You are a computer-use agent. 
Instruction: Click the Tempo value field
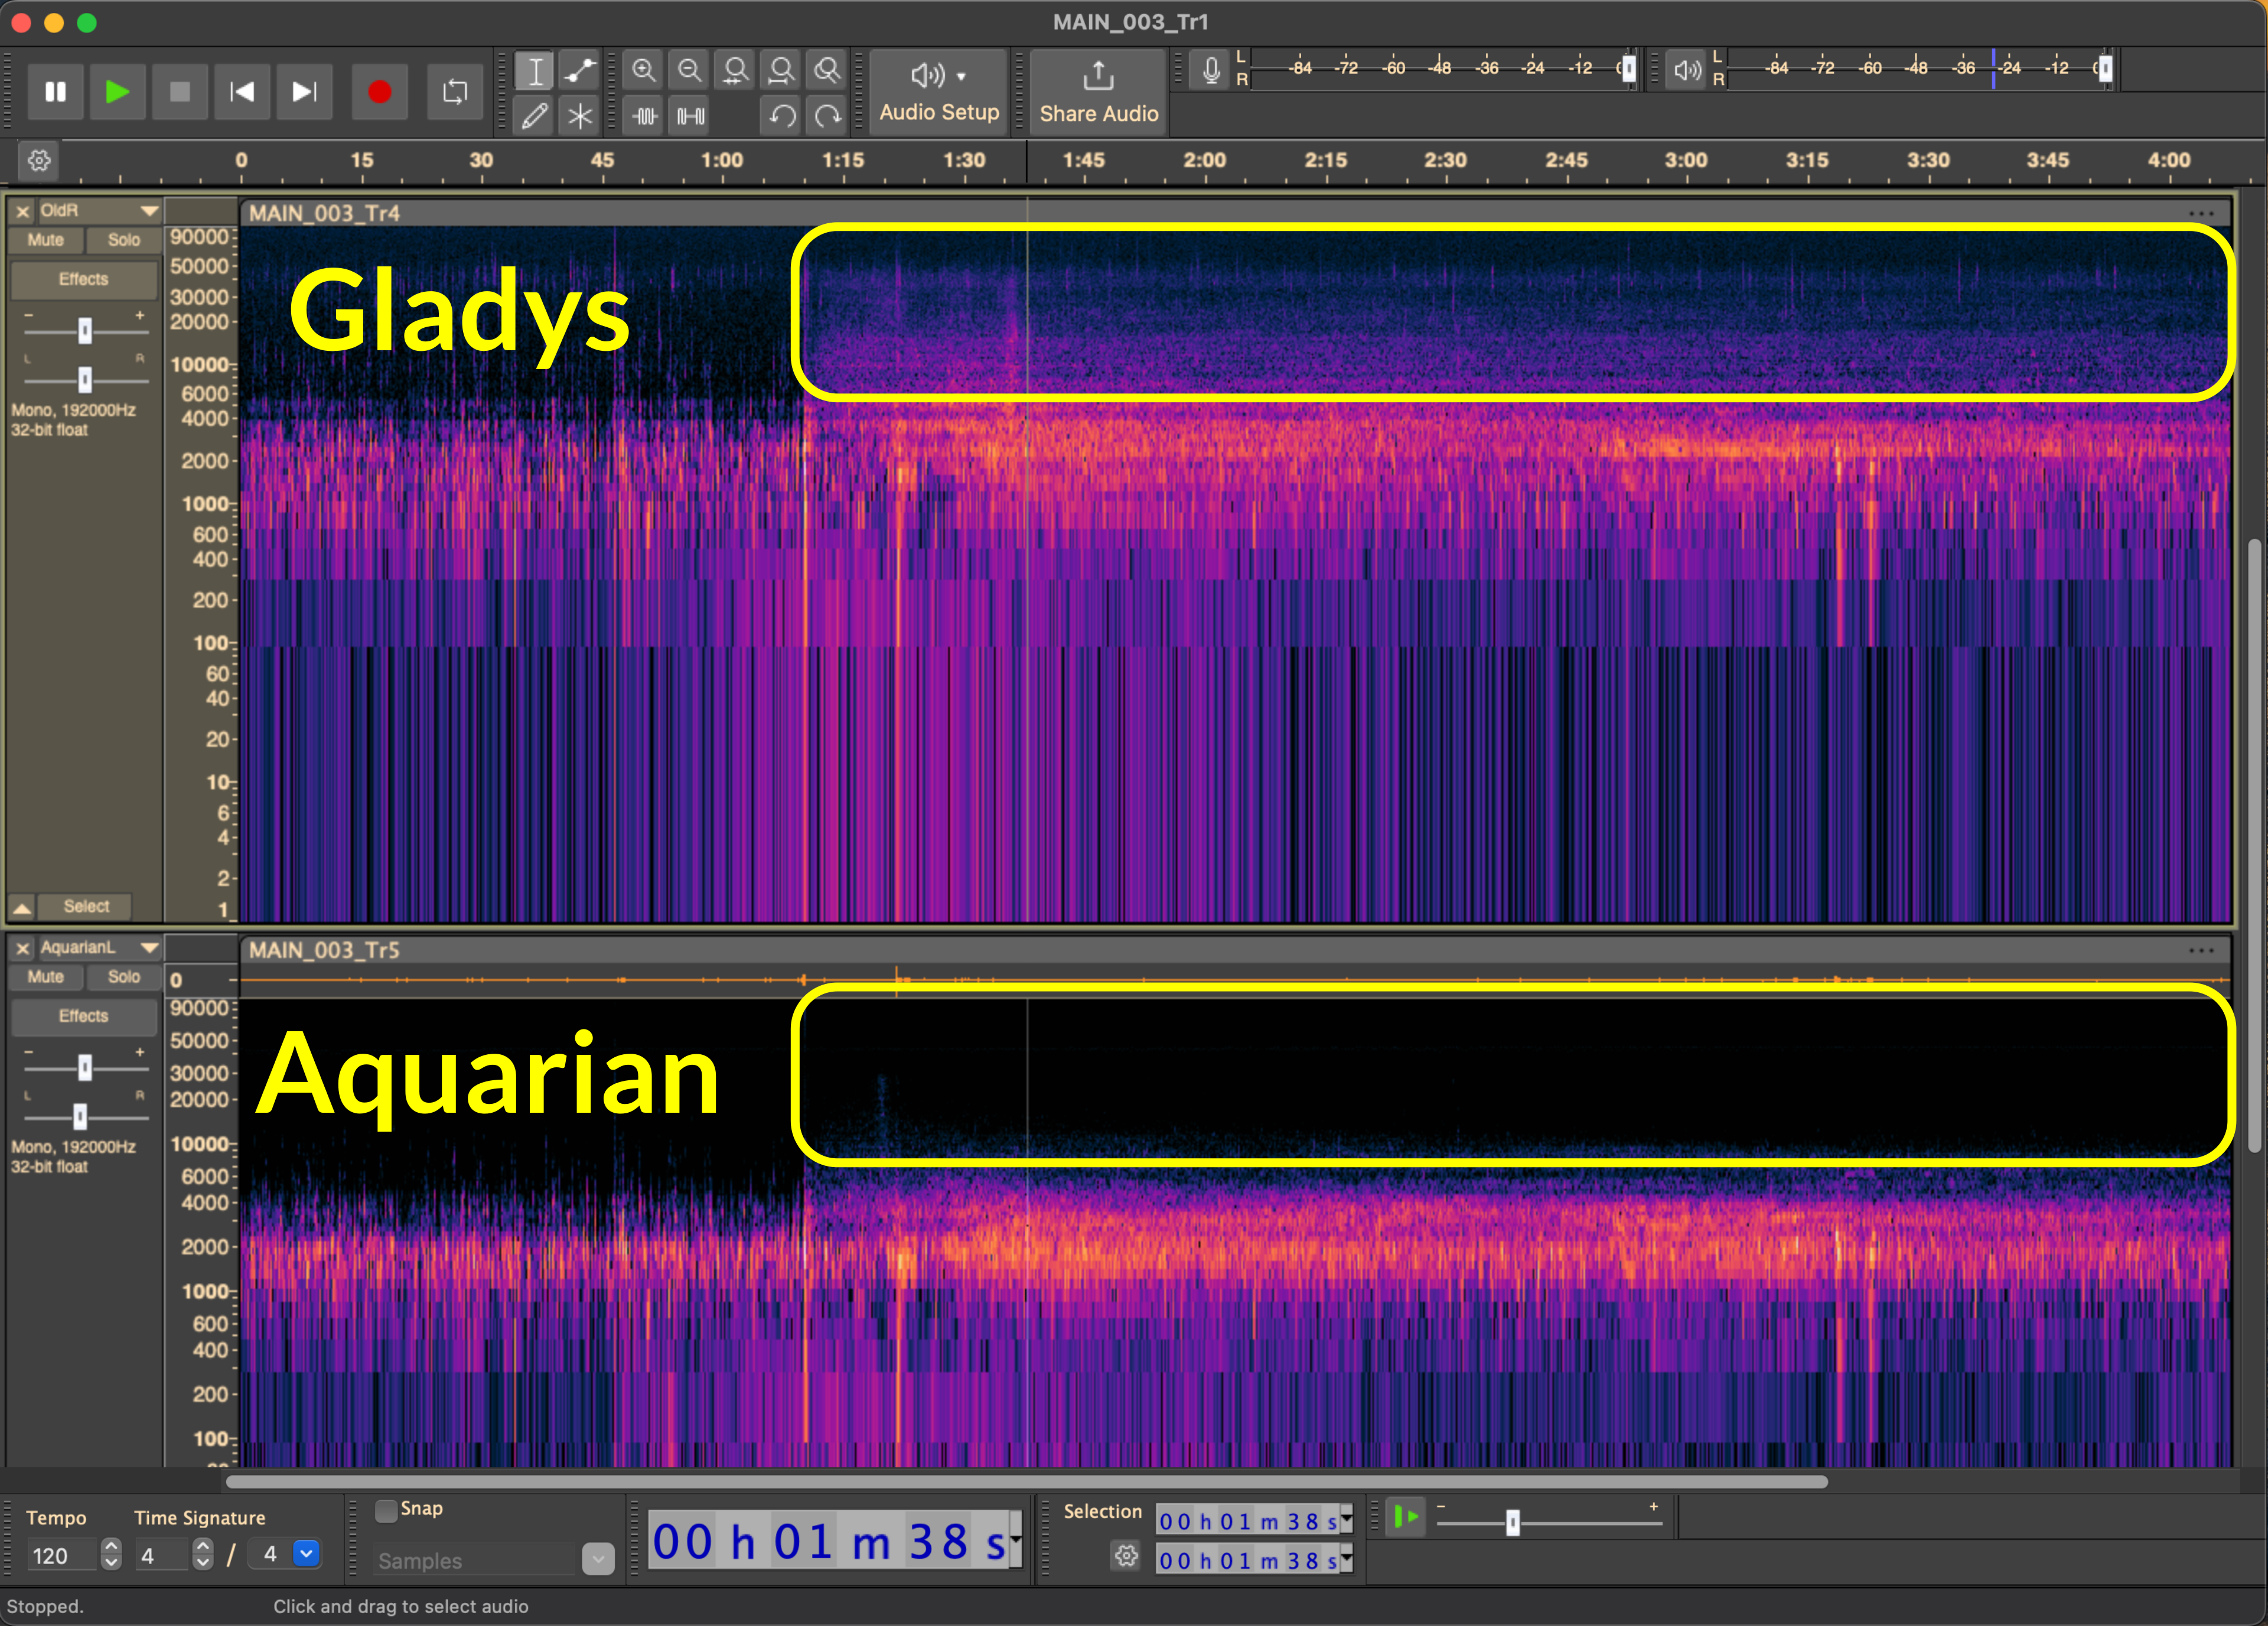(x=62, y=1556)
